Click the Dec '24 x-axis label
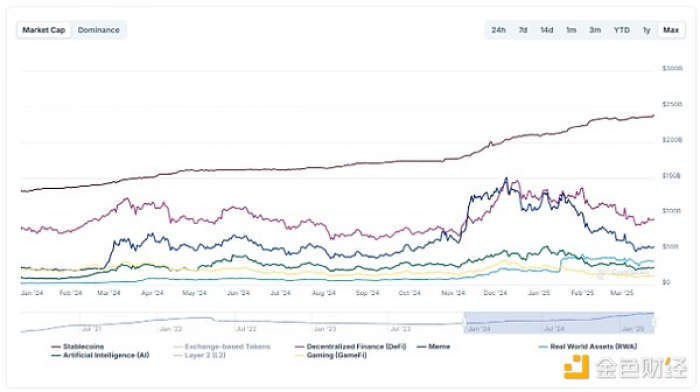 (496, 293)
